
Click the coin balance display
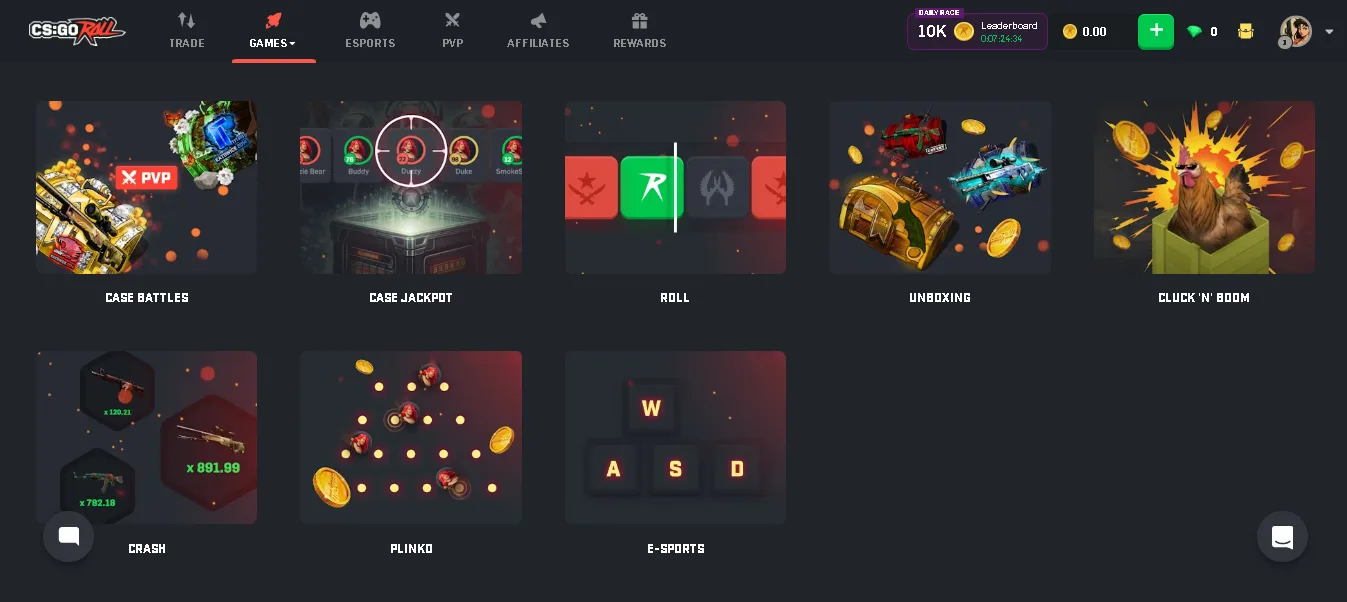click(1085, 32)
